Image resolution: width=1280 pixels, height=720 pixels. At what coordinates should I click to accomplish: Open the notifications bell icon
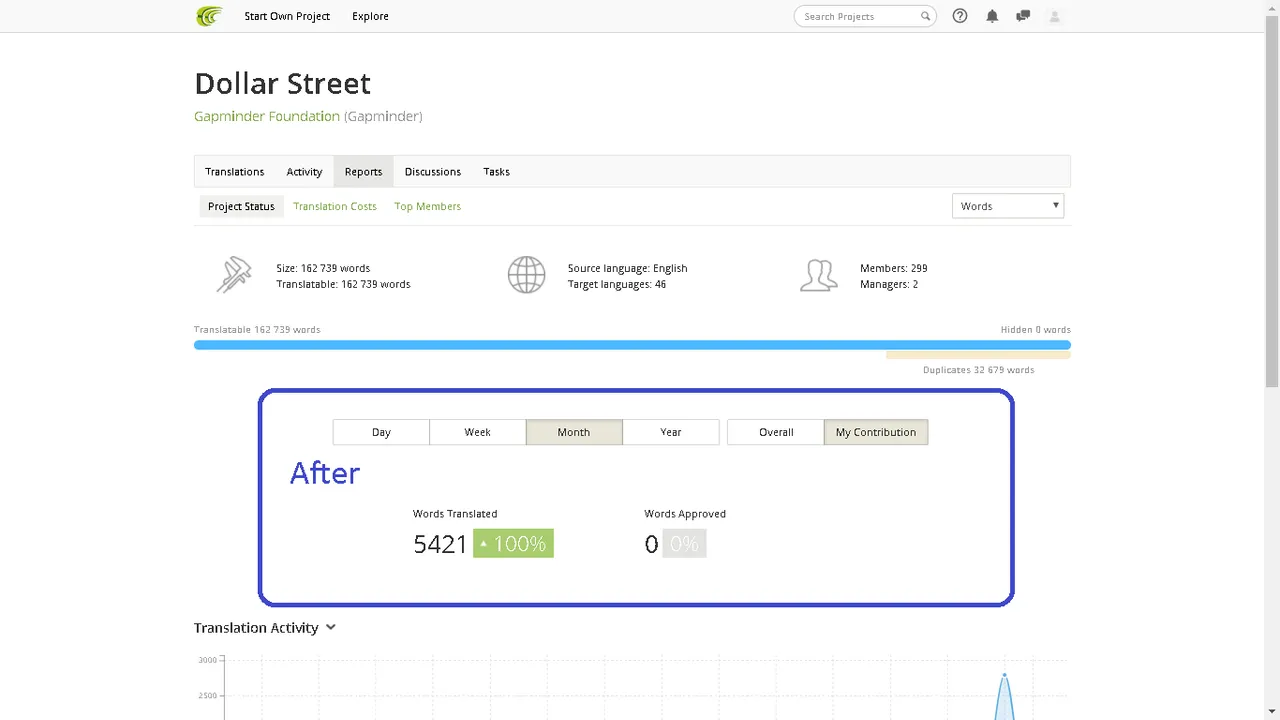click(x=992, y=16)
